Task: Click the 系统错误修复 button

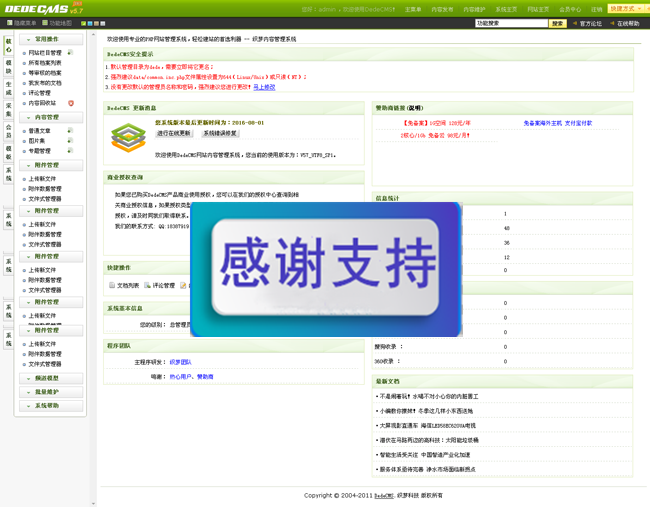Action: coord(220,133)
